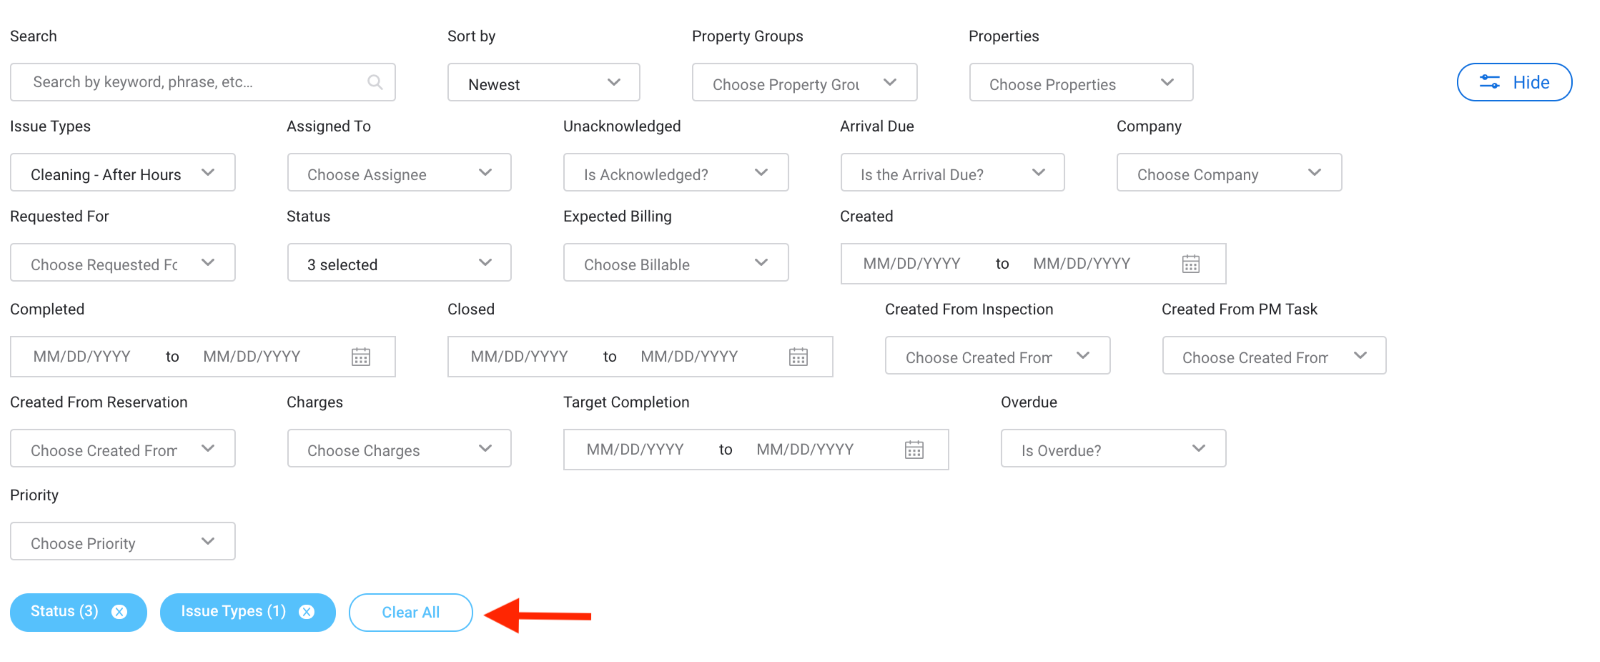Expand the Status 3 selected dropdown
The image size is (1600, 662).
click(399, 263)
